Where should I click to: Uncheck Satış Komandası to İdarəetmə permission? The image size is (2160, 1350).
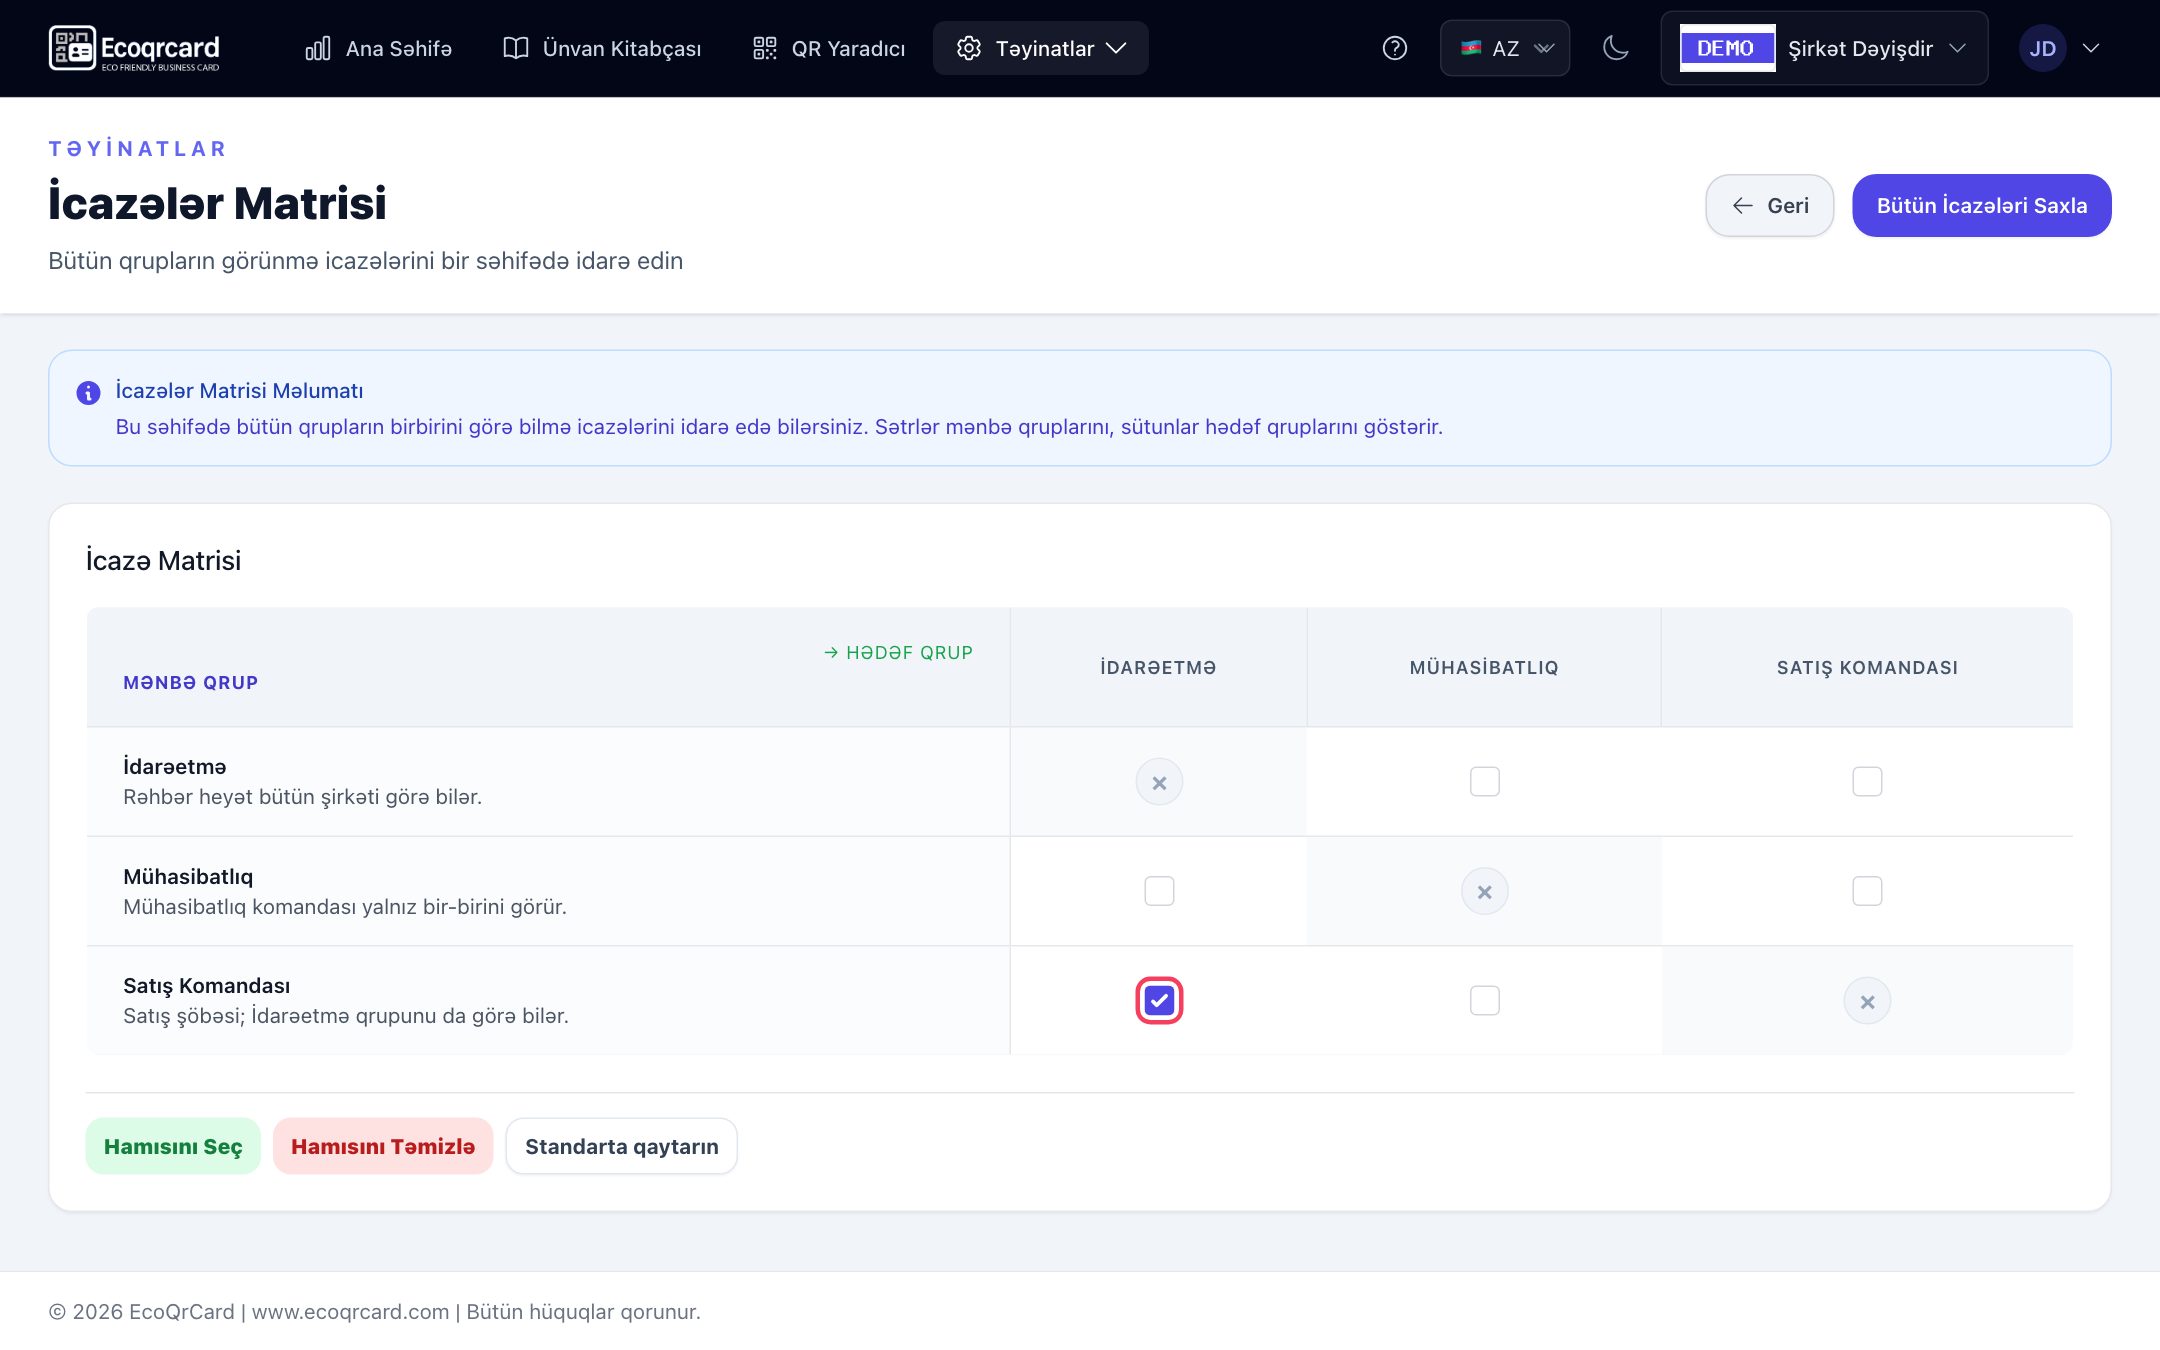click(1159, 1001)
